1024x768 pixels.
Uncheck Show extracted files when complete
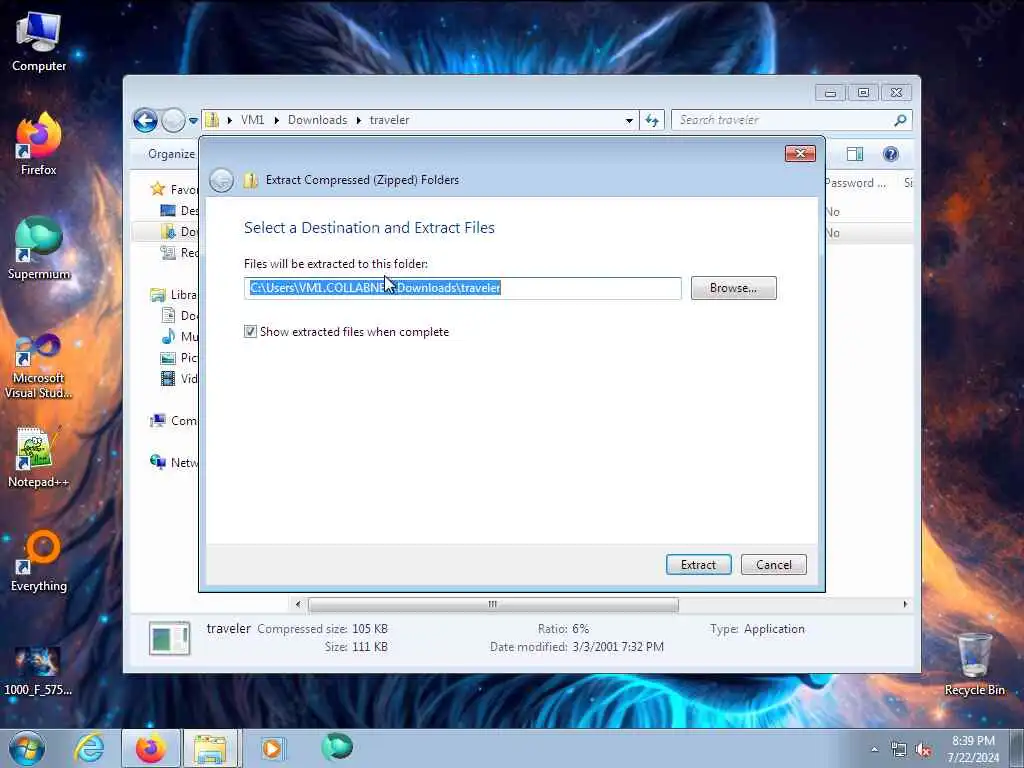tap(250, 332)
